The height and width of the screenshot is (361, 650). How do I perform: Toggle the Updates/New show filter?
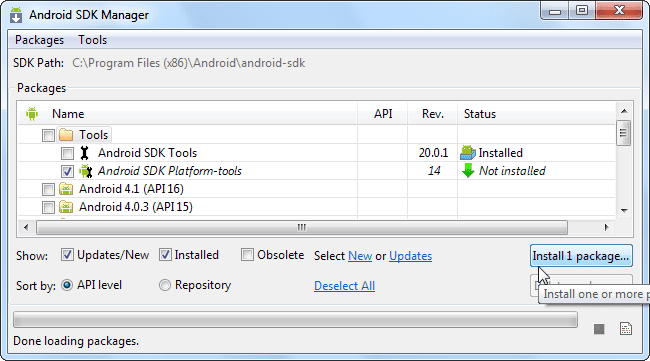(67, 255)
